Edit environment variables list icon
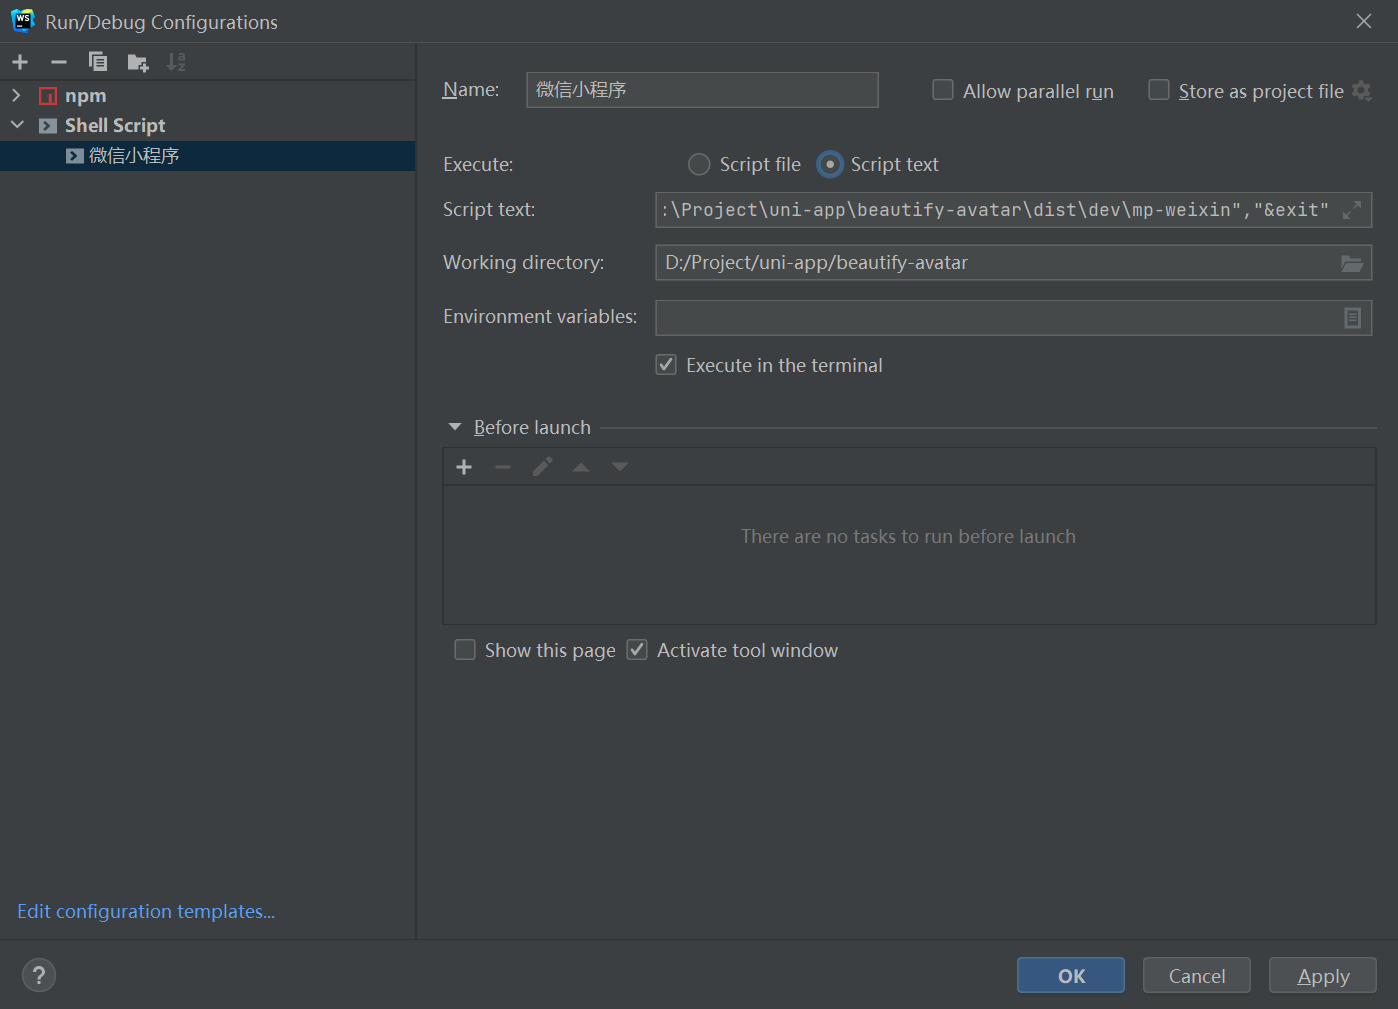Screen dimensions: 1398x1009 click(1352, 318)
